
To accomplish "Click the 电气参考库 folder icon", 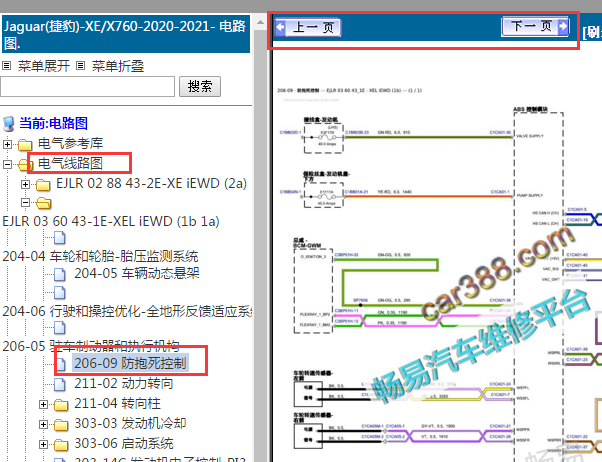I will pos(25,145).
